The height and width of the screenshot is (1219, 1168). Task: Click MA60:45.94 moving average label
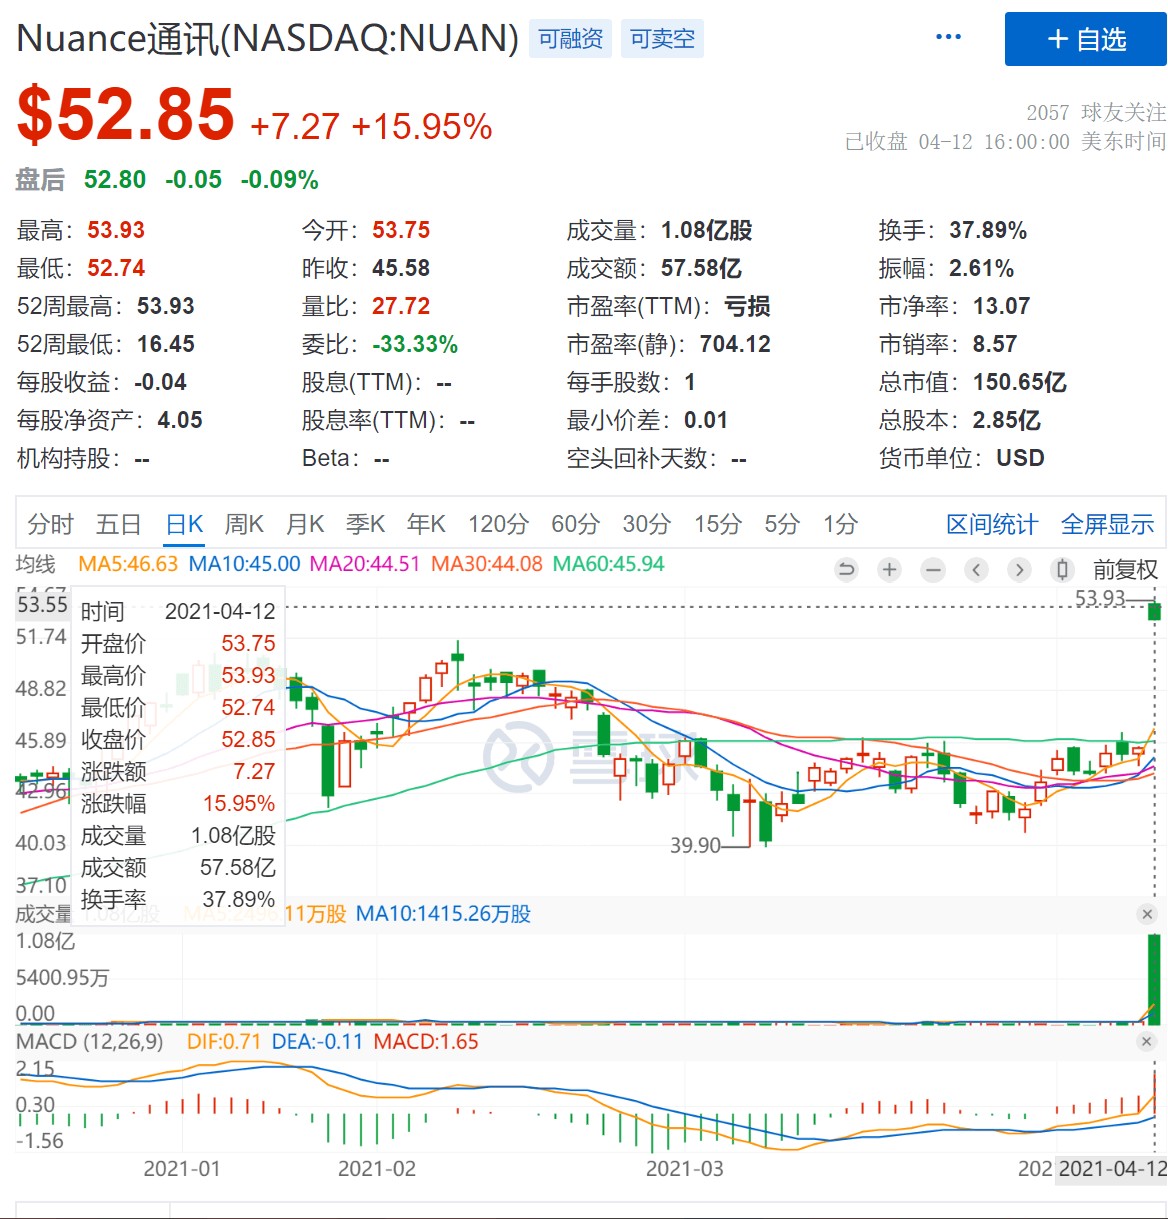point(608,564)
